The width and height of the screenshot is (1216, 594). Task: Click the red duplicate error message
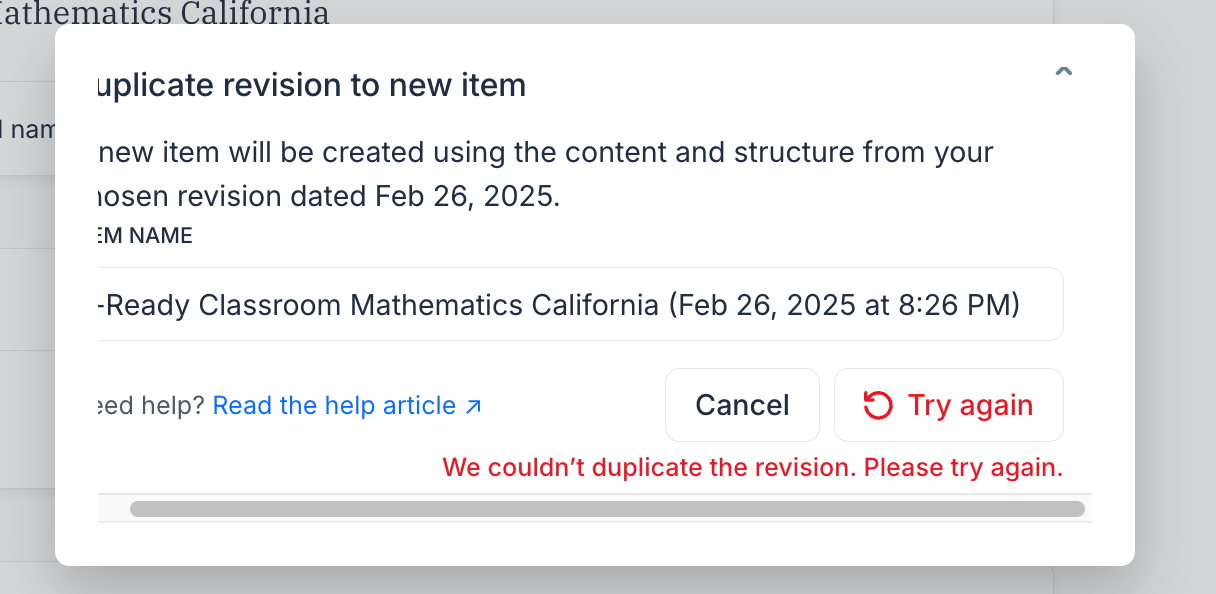tap(753, 467)
